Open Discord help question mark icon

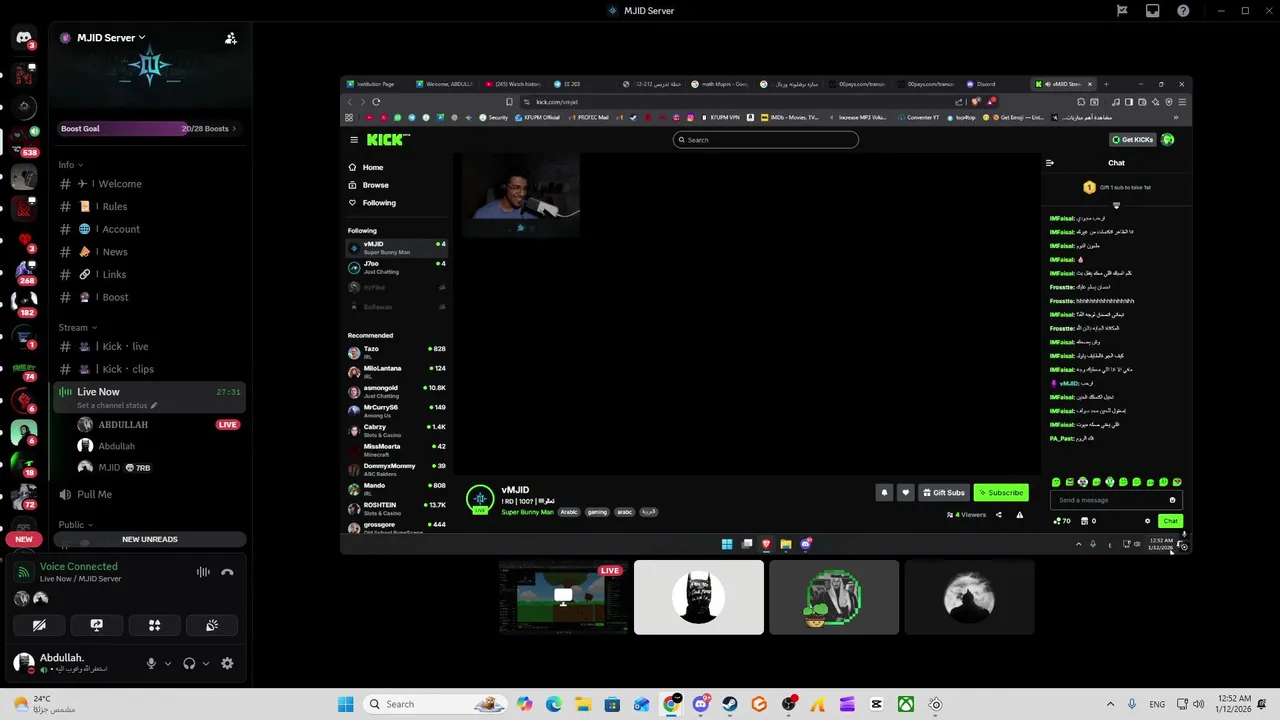(x=1183, y=11)
